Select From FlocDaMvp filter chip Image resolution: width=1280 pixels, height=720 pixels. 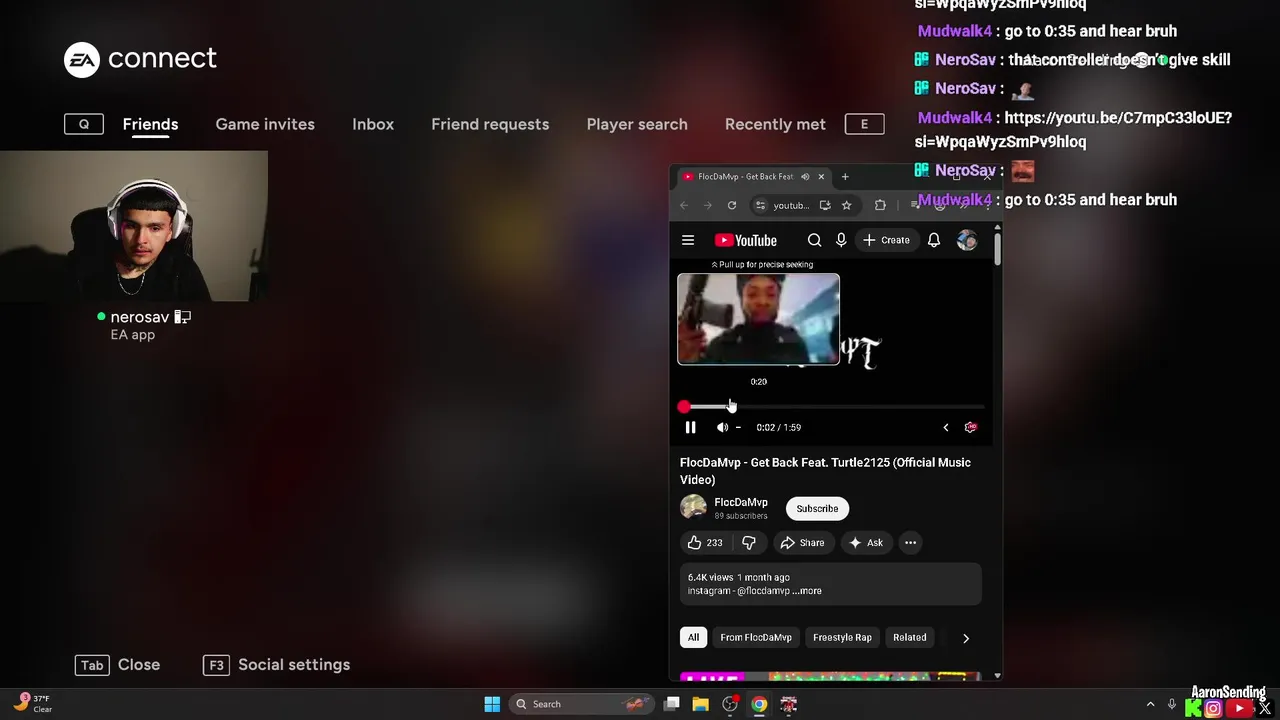[x=756, y=637]
